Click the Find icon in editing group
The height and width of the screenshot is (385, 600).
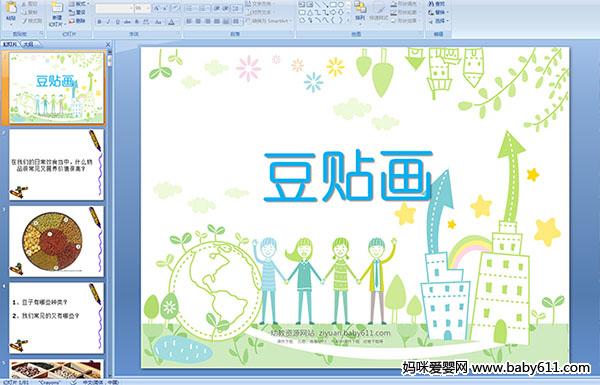click(x=437, y=4)
